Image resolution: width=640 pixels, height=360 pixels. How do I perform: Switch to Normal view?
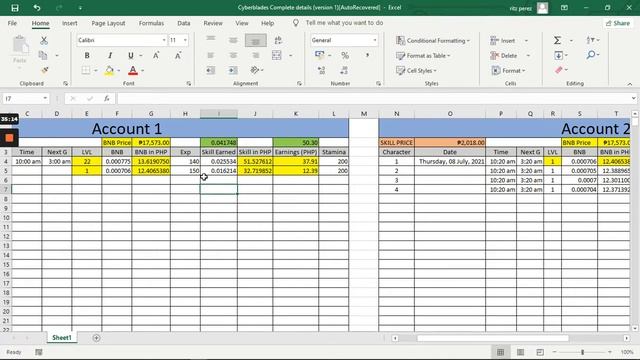500,352
